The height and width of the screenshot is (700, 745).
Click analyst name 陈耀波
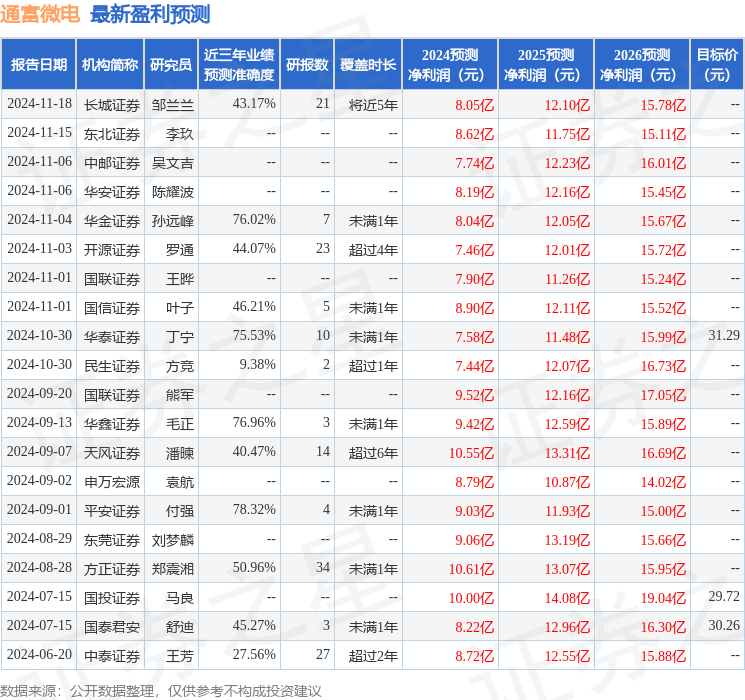pos(173,192)
